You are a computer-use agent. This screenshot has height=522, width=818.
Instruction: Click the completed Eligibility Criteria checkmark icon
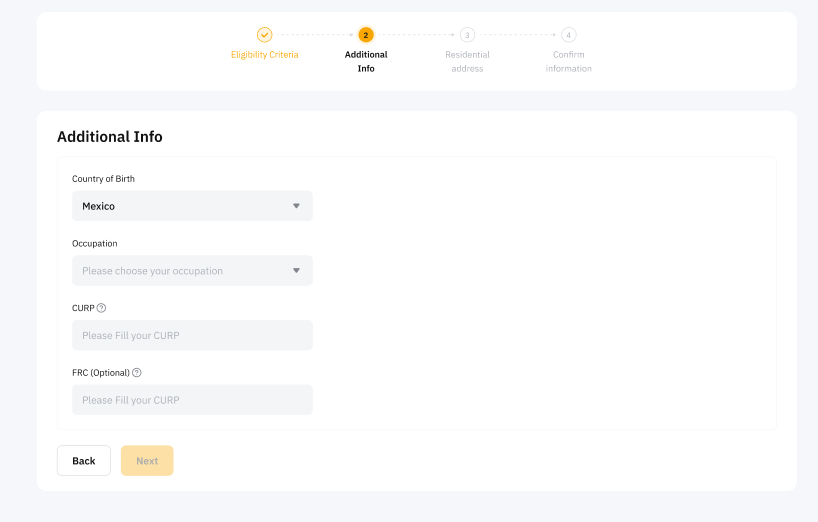pos(264,35)
